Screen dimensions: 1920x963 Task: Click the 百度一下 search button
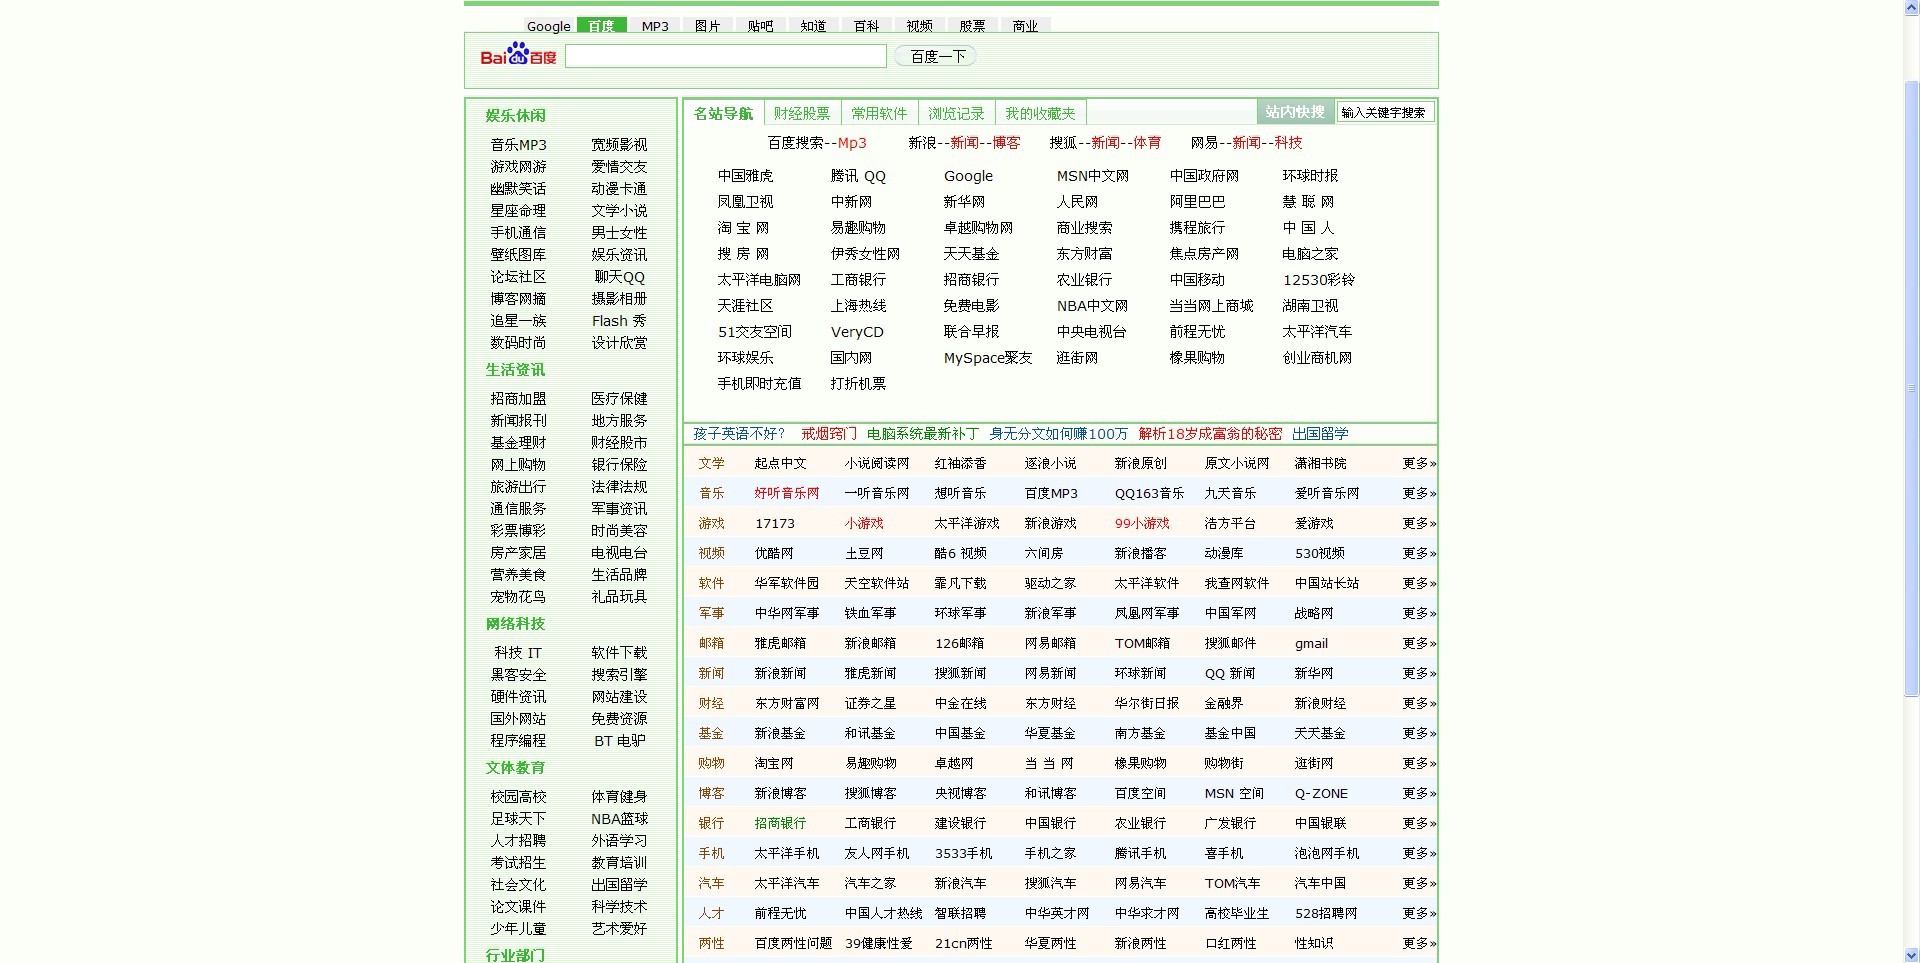pos(936,57)
